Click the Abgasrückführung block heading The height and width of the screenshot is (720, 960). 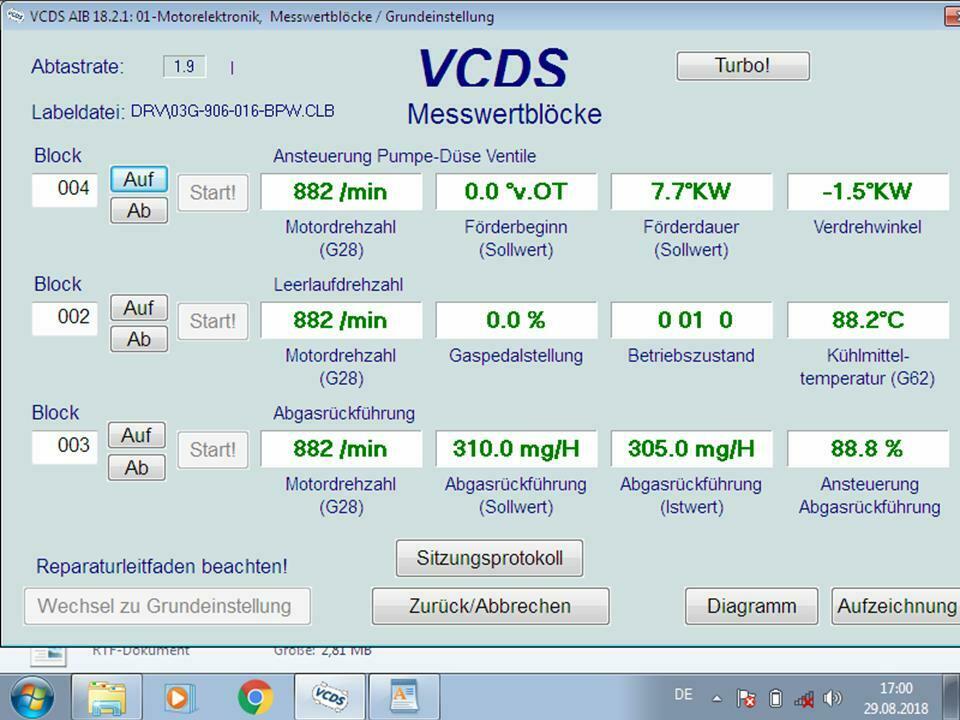click(x=344, y=413)
